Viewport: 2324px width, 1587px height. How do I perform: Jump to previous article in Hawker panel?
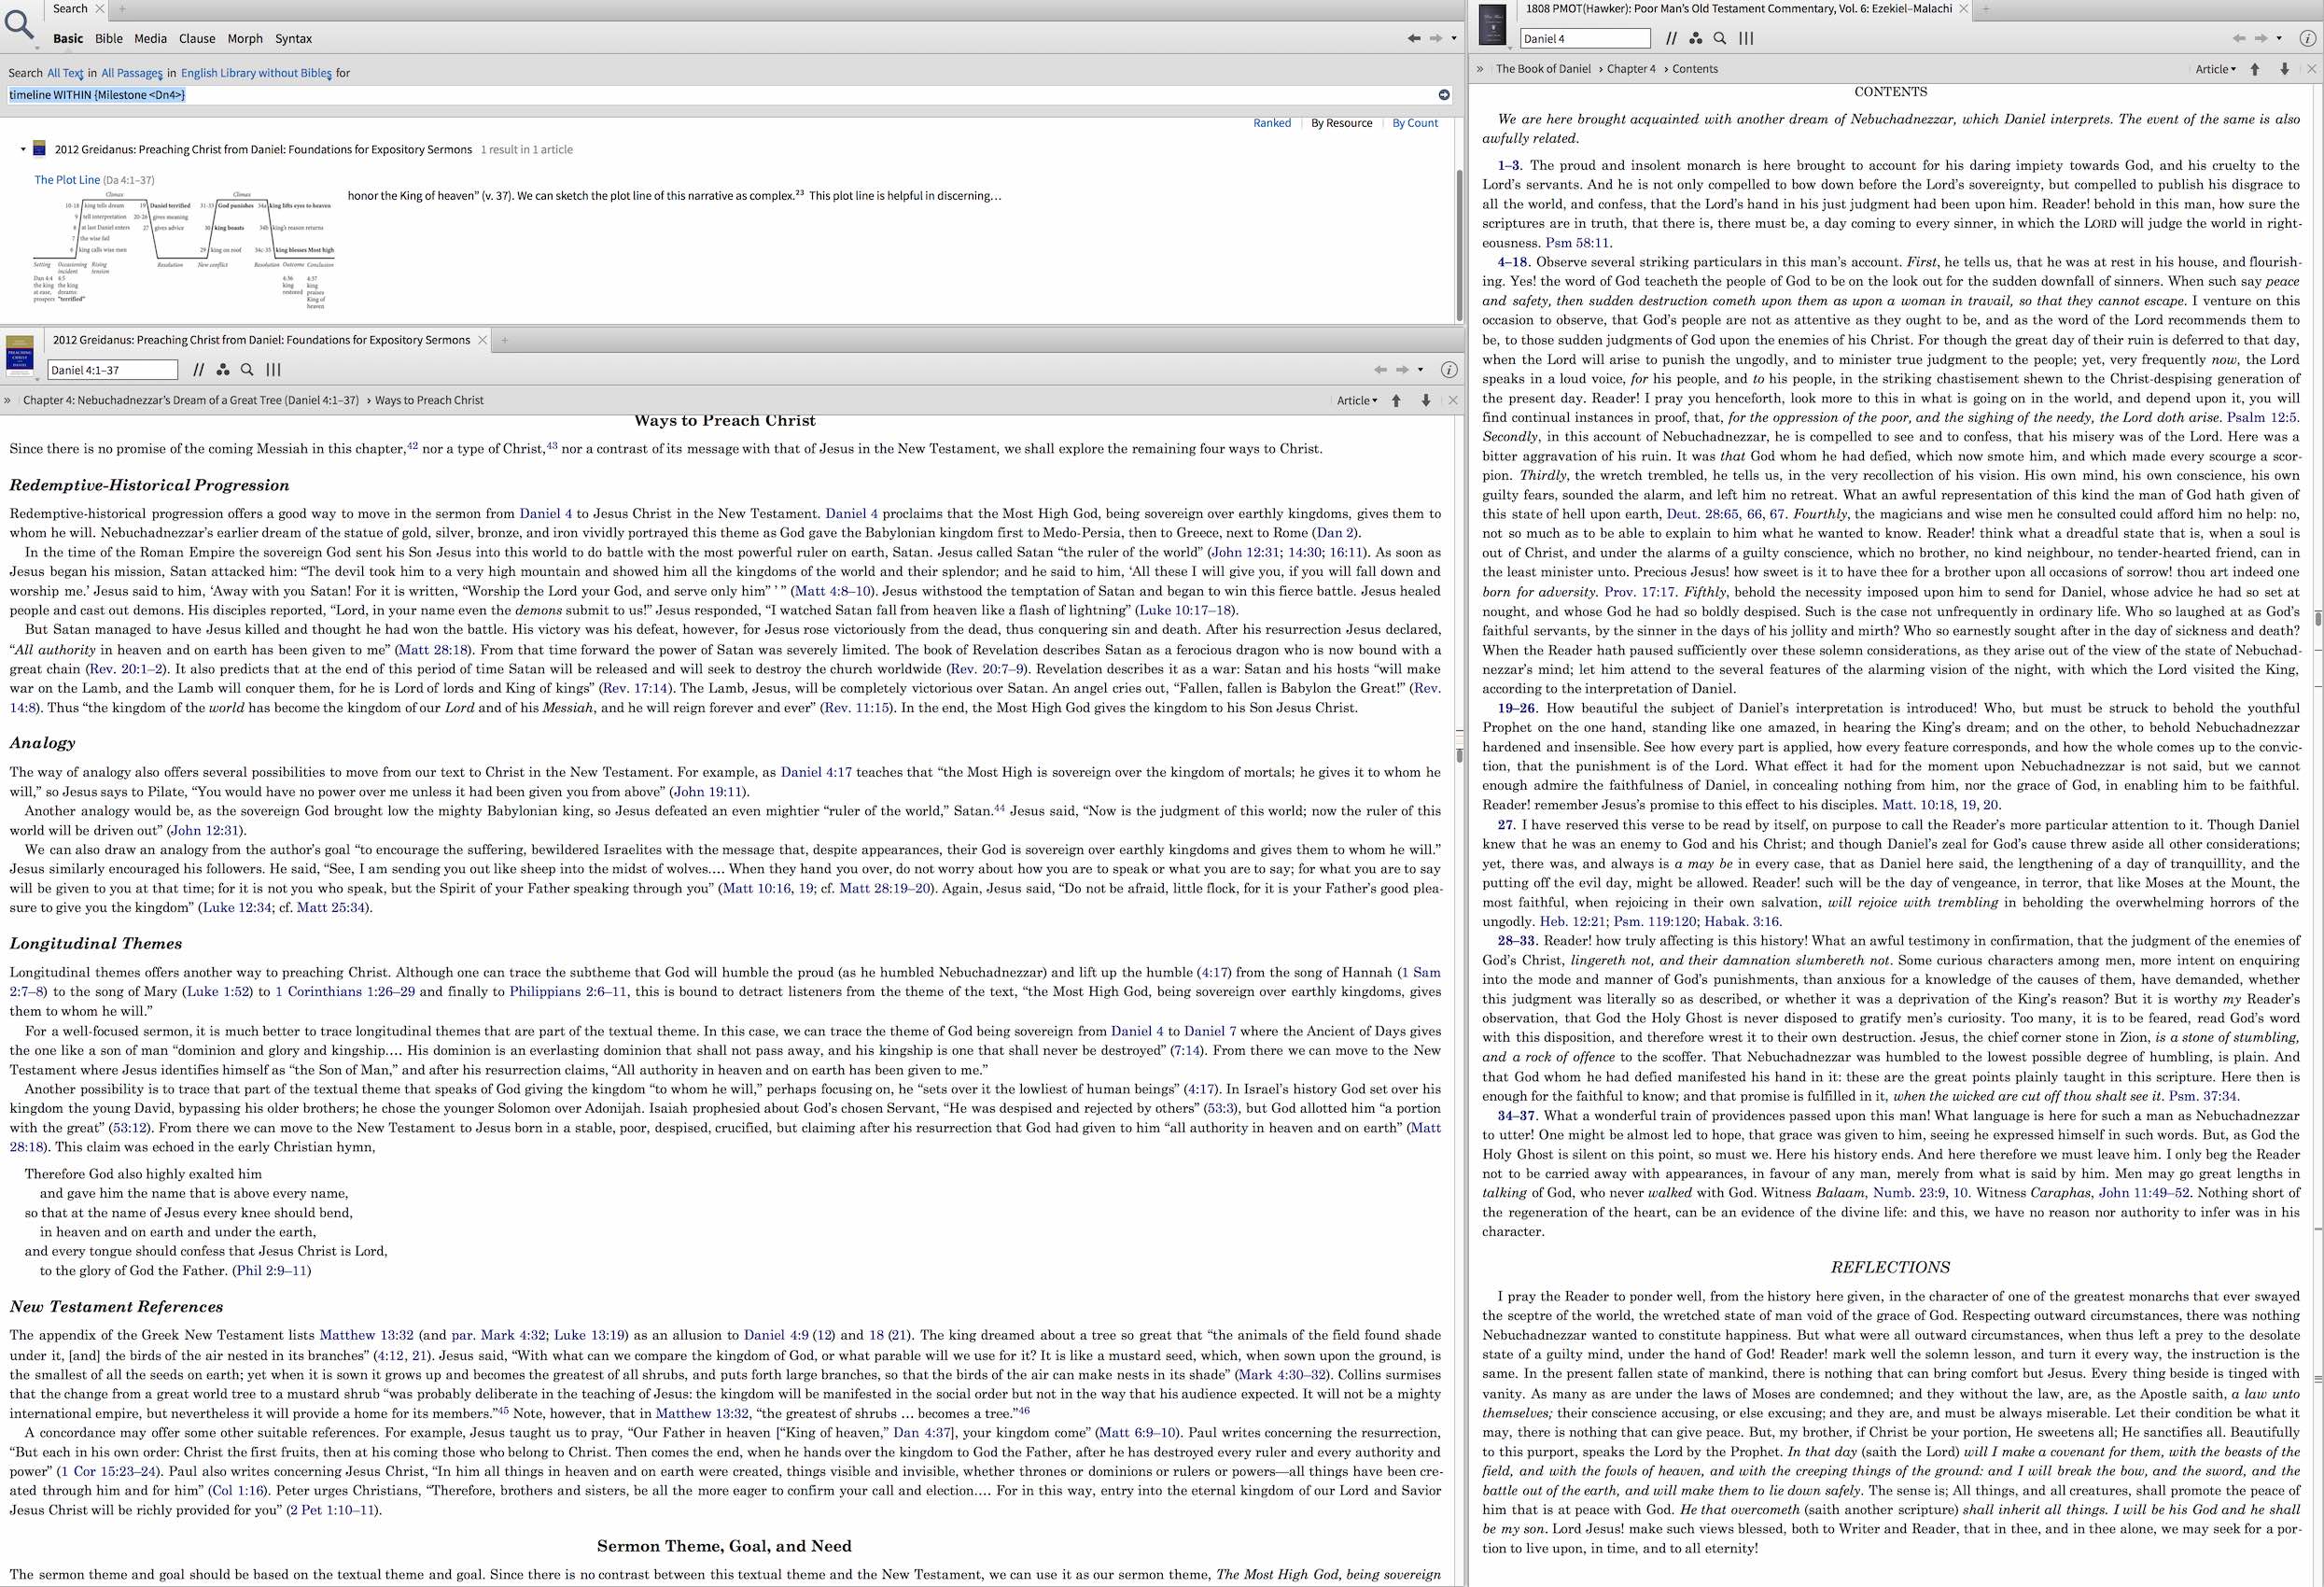[x=2255, y=69]
